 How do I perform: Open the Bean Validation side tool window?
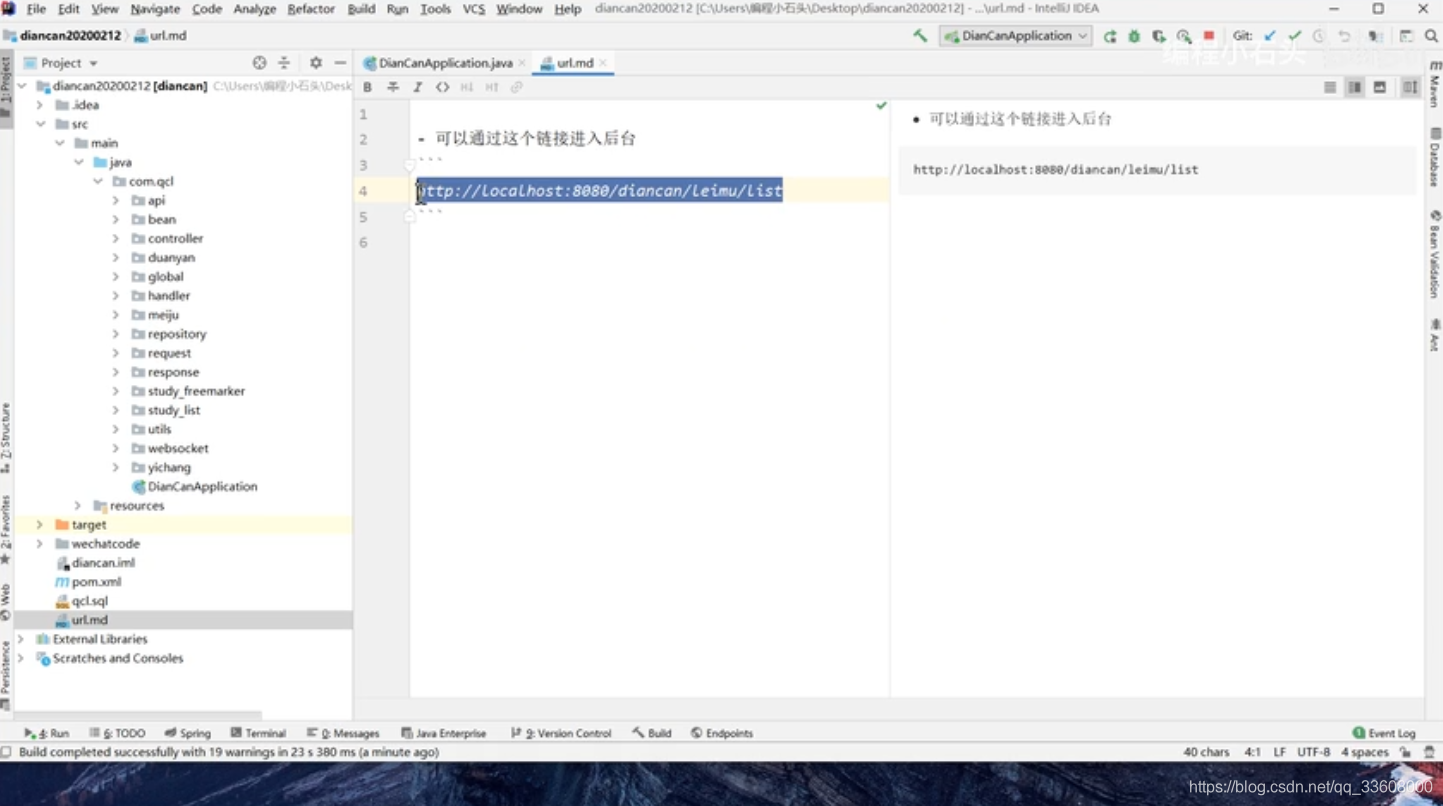[x=1435, y=254]
